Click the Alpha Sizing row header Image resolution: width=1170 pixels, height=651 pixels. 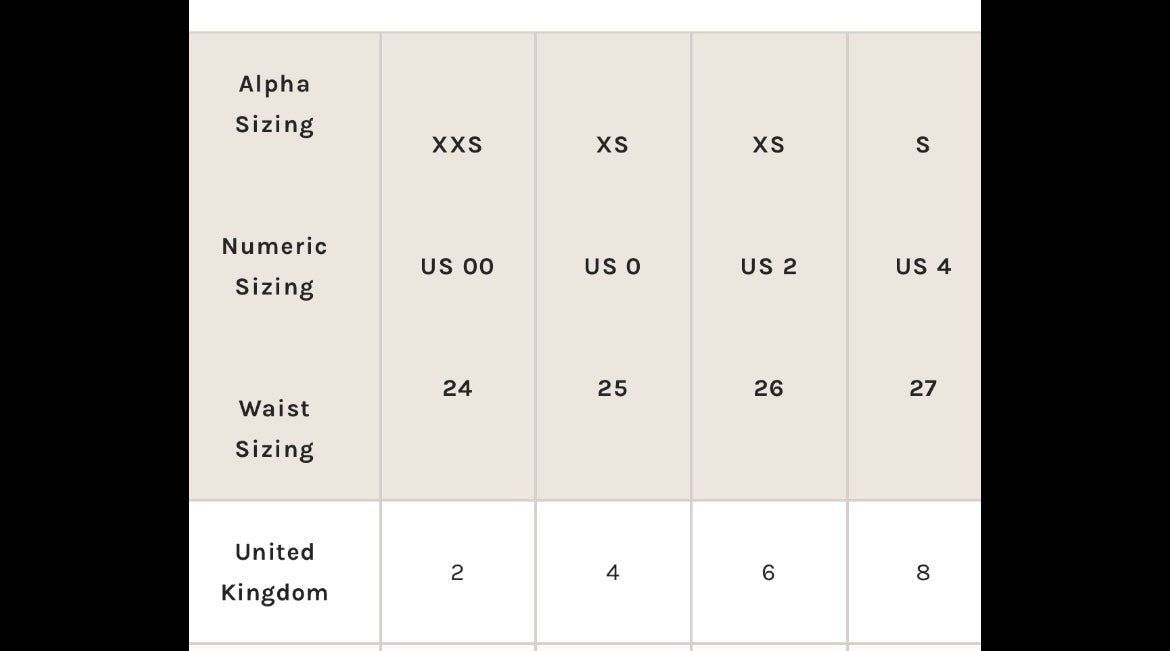coord(274,104)
